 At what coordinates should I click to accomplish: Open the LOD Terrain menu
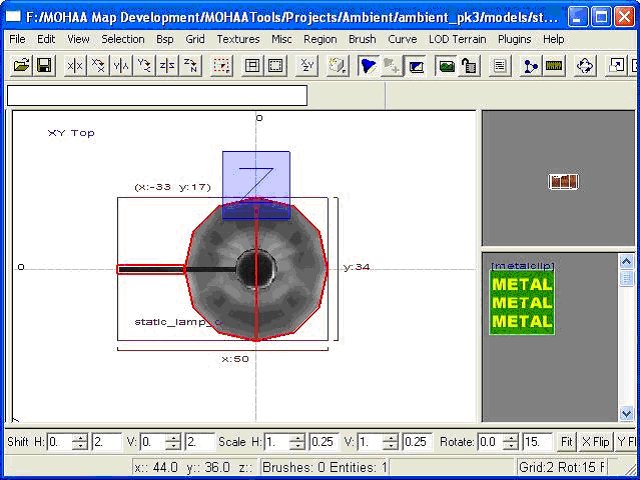point(457,39)
